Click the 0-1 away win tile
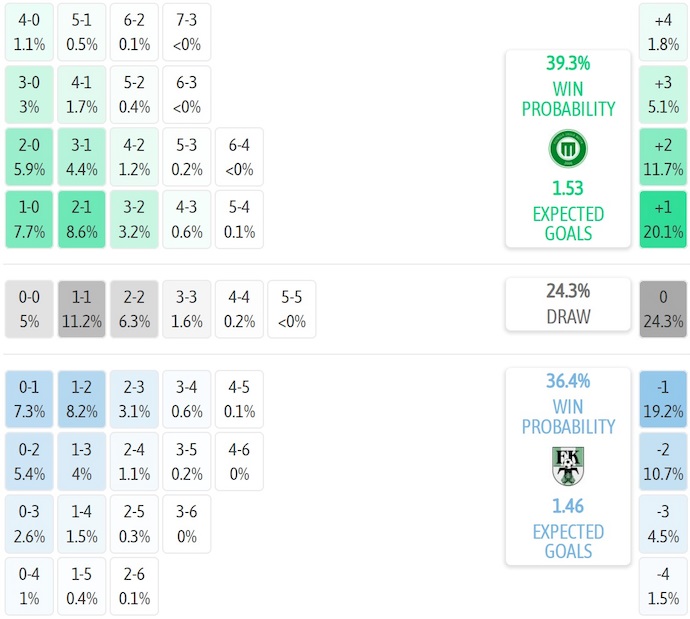Screen dimensions: 690x619 30,399
